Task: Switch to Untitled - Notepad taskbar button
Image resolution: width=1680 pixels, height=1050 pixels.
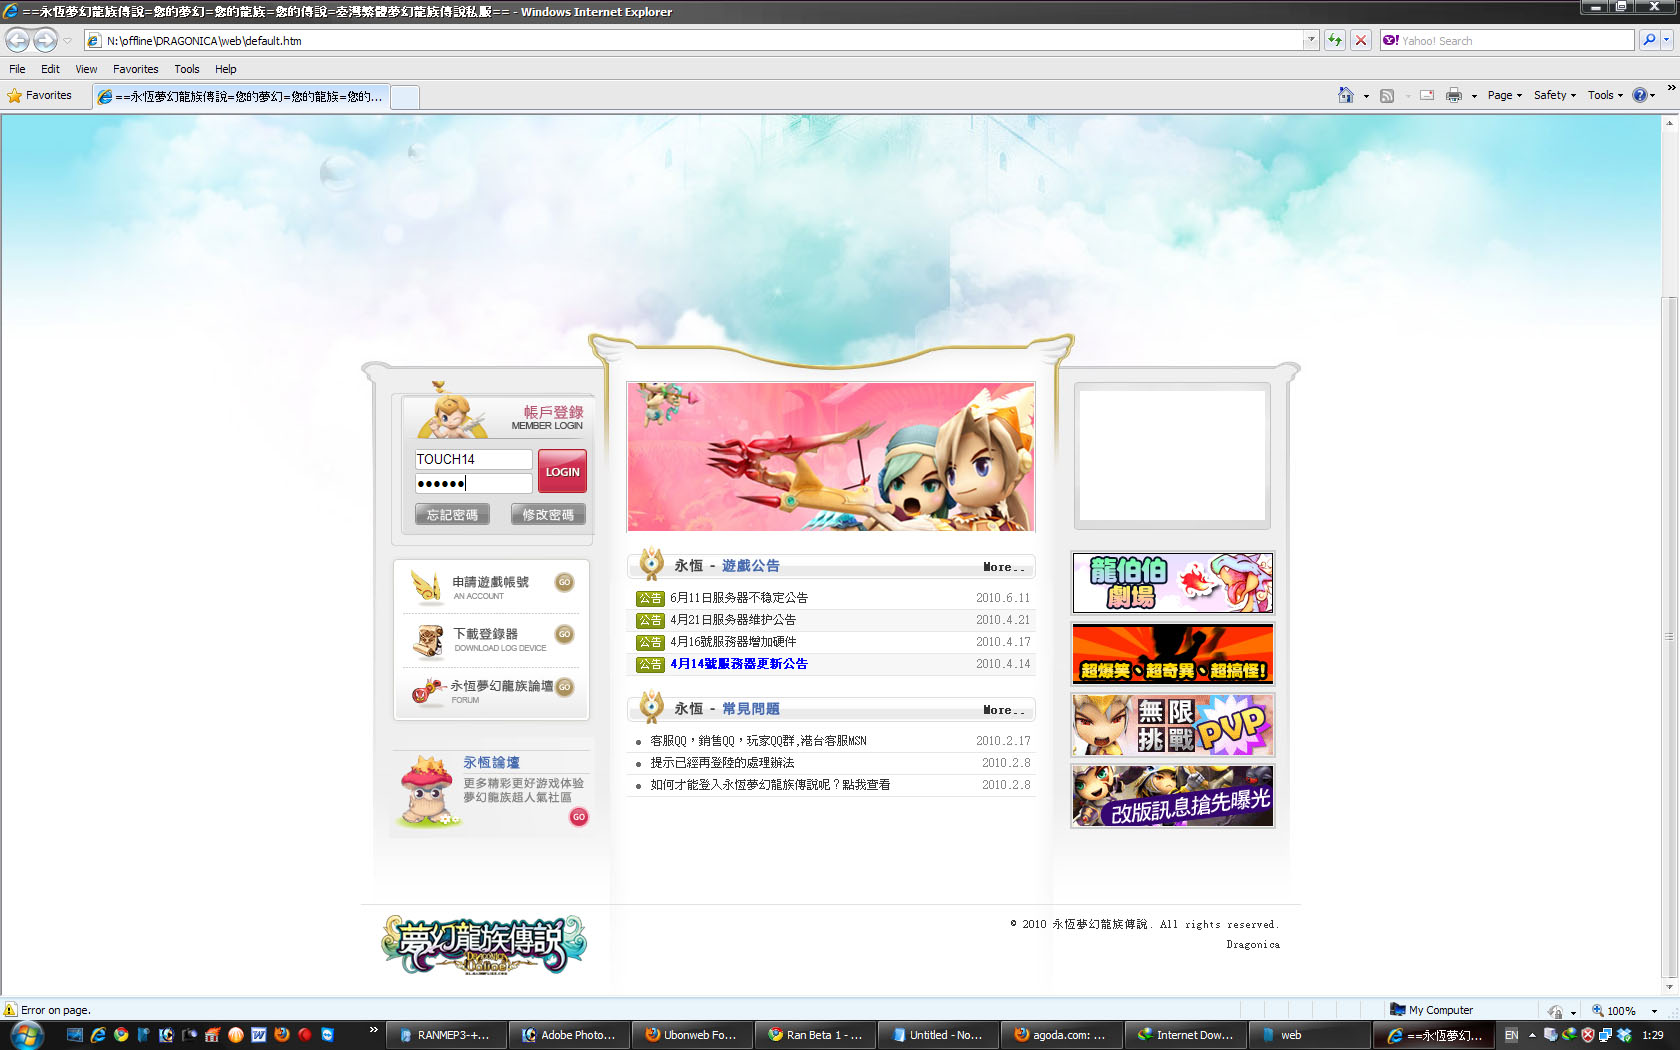Action: click(938, 1035)
